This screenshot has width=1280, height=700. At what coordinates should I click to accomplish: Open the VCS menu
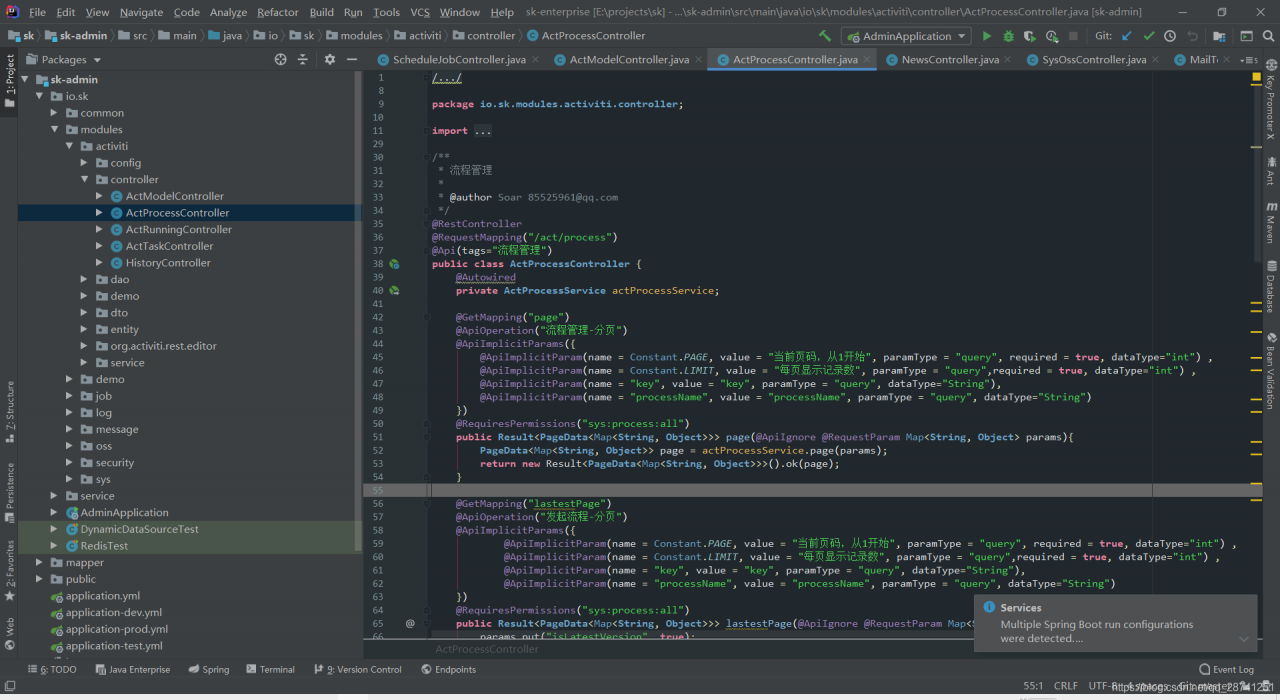[x=420, y=12]
